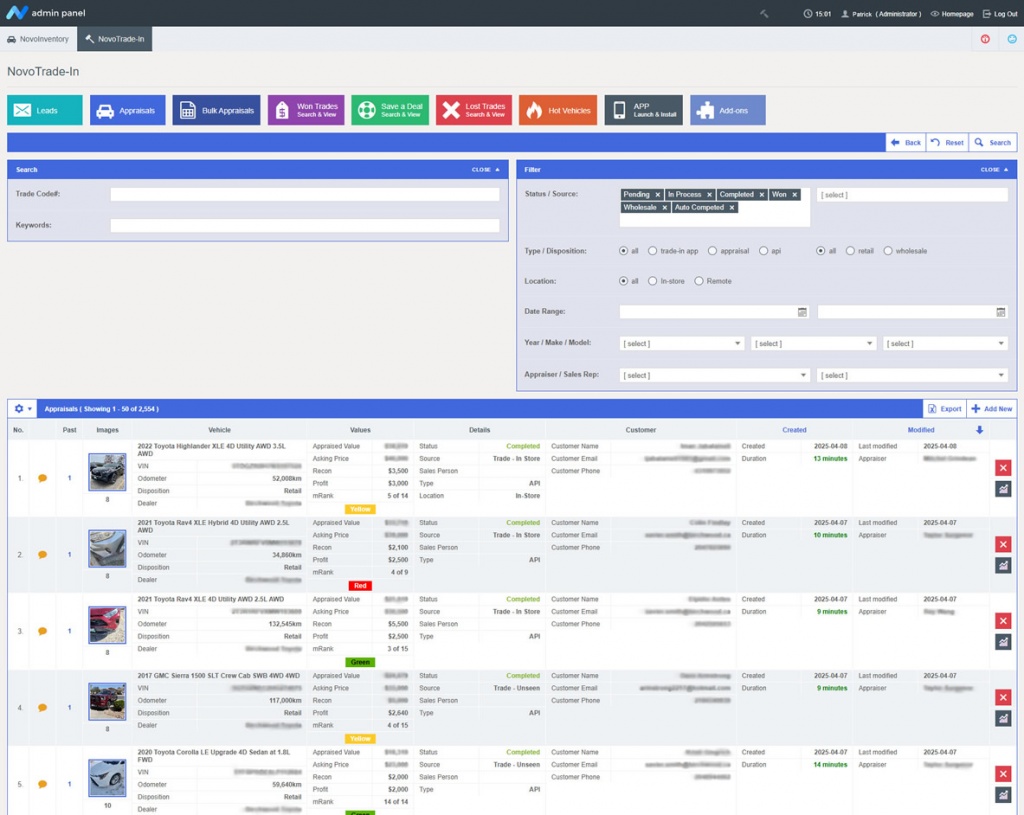
Task: Select the Remote location radio button
Action: click(x=699, y=281)
